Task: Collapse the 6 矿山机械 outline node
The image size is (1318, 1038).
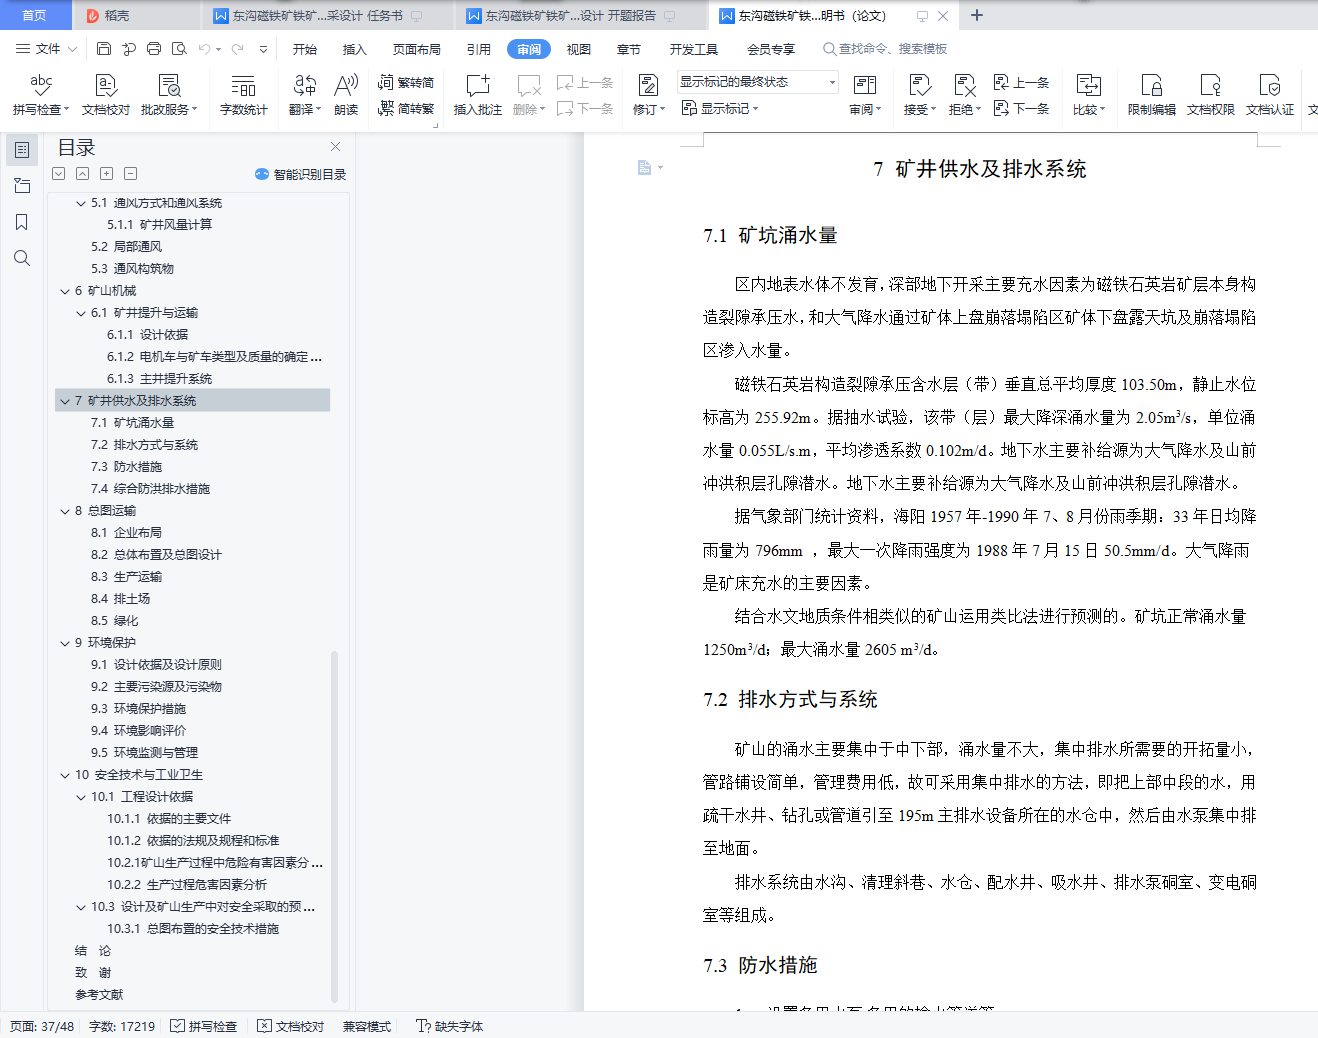Action: 66,291
